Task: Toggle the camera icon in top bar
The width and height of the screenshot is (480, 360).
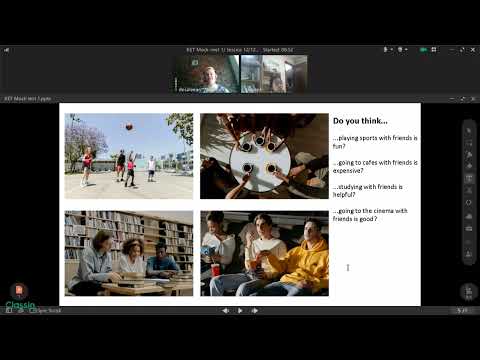Action: (400, 49)
